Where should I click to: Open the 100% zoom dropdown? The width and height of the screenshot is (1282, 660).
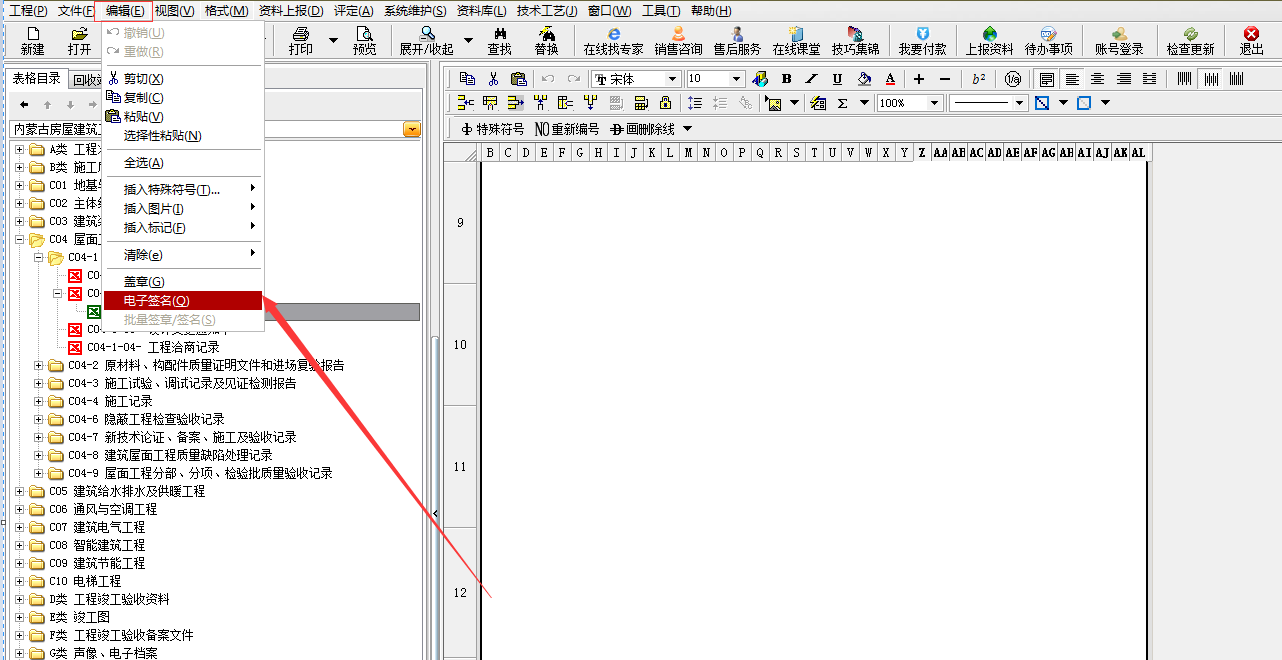click(x=934, y=103)
